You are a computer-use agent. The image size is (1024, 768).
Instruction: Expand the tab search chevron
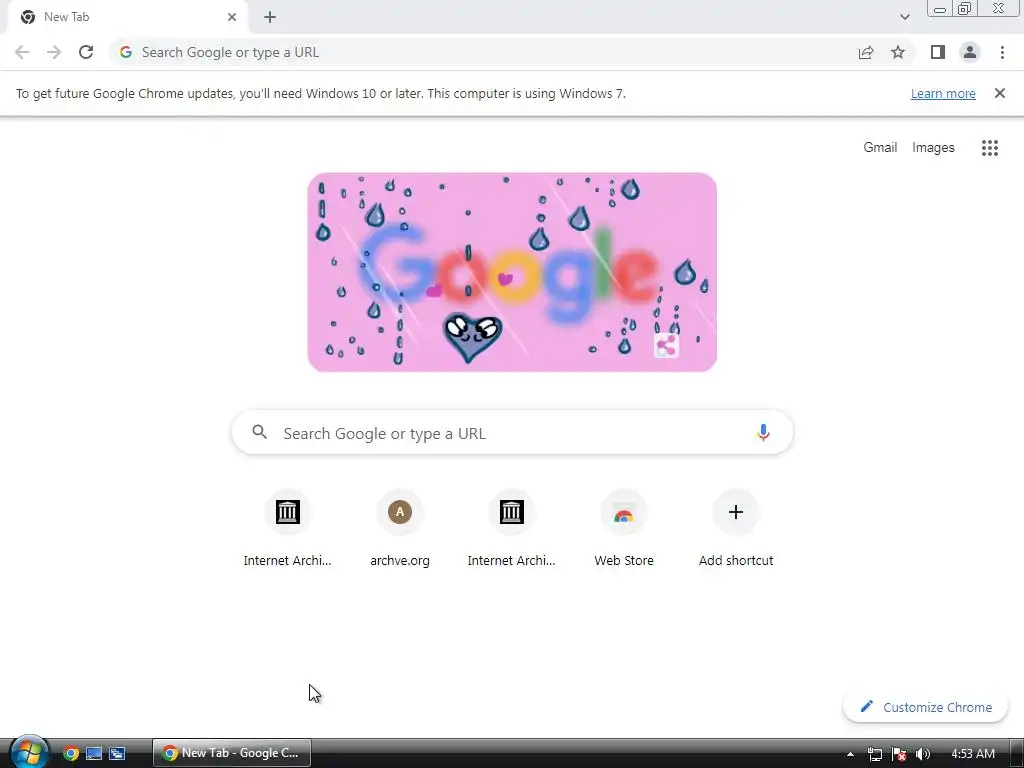point(904,17)
